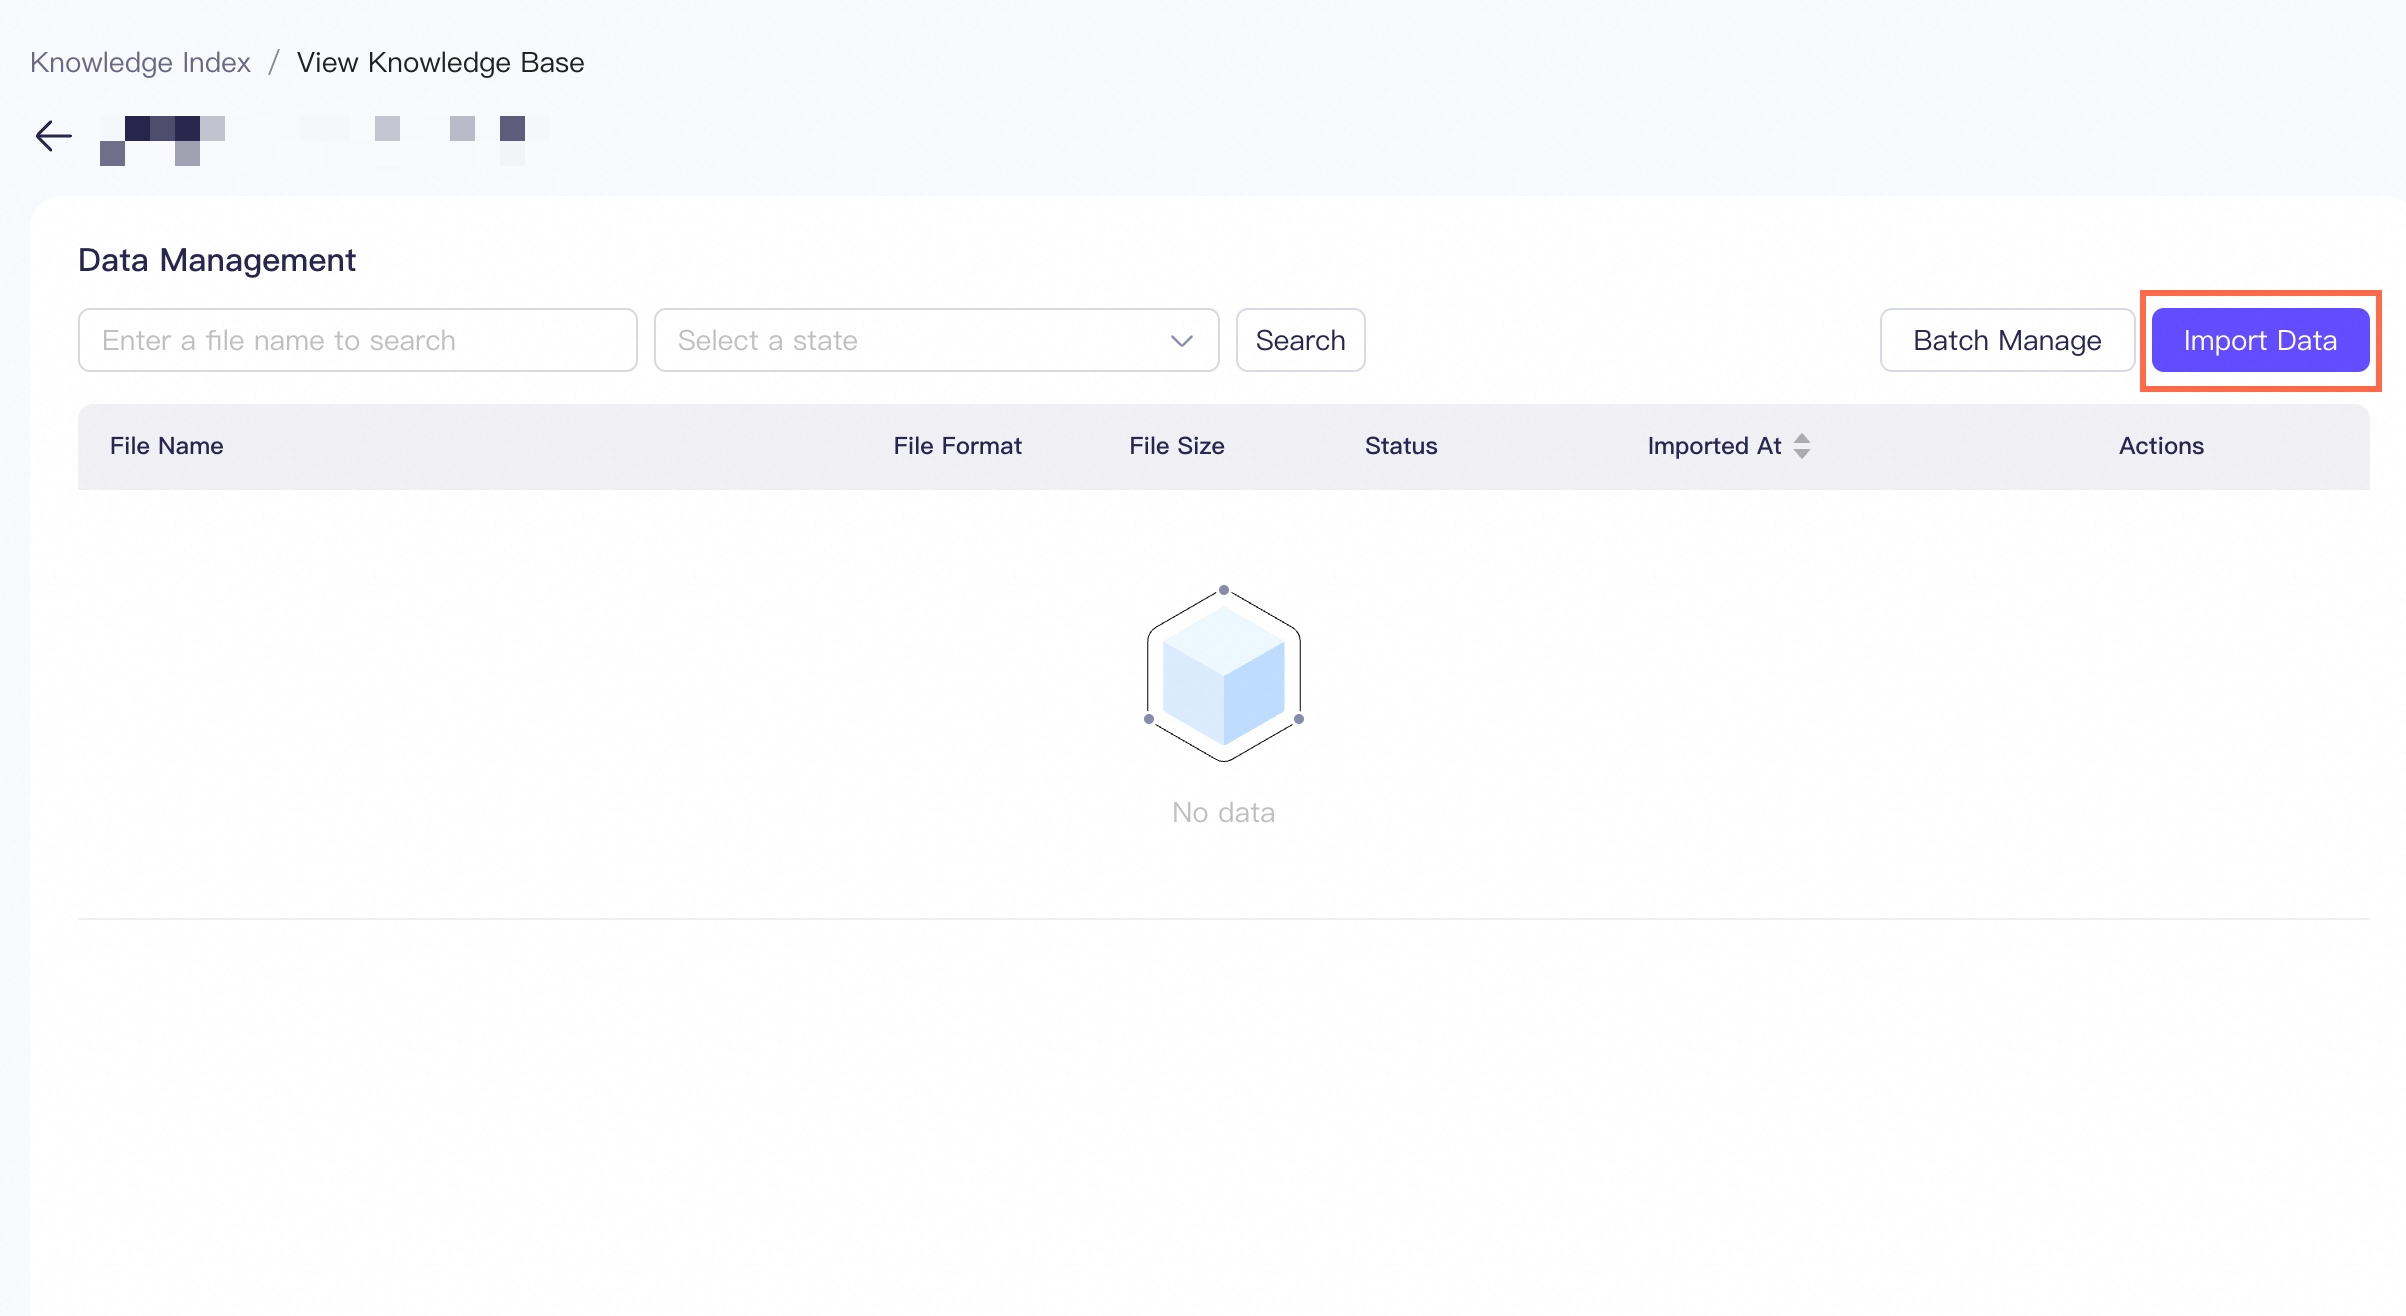Image resolution: width=2406 pixels, height=1316 pixels.
Task: Open the Knowledge Index breadcrumb link
Action: (x=140, y=62)
